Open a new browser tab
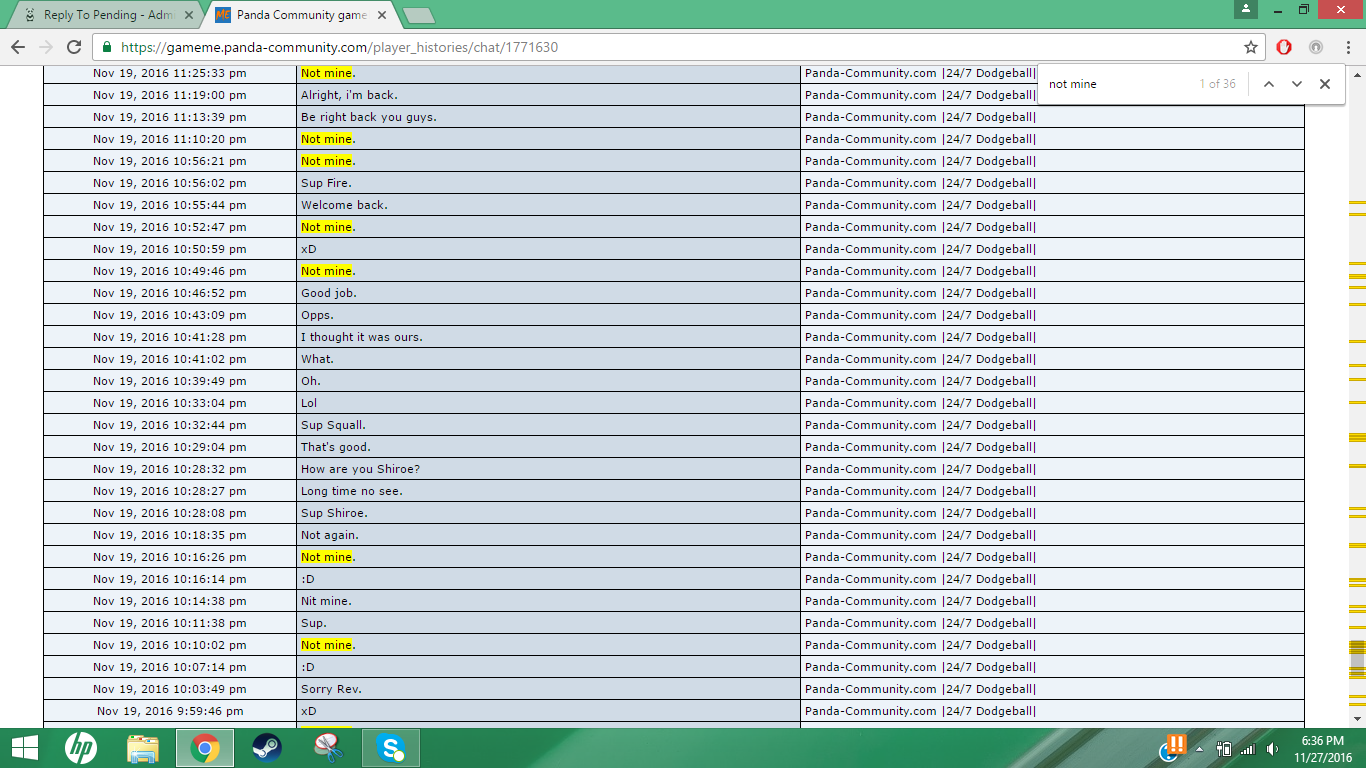The image size is (1366, 768). point(418,15)
